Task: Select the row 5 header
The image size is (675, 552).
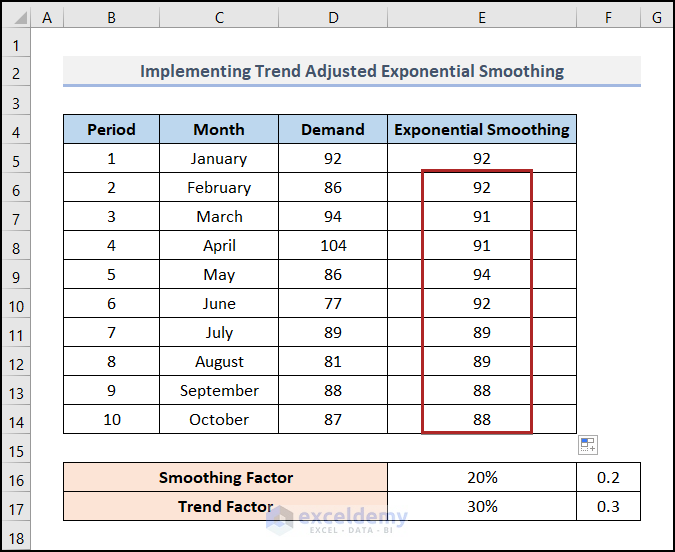Action: [16, 159]
